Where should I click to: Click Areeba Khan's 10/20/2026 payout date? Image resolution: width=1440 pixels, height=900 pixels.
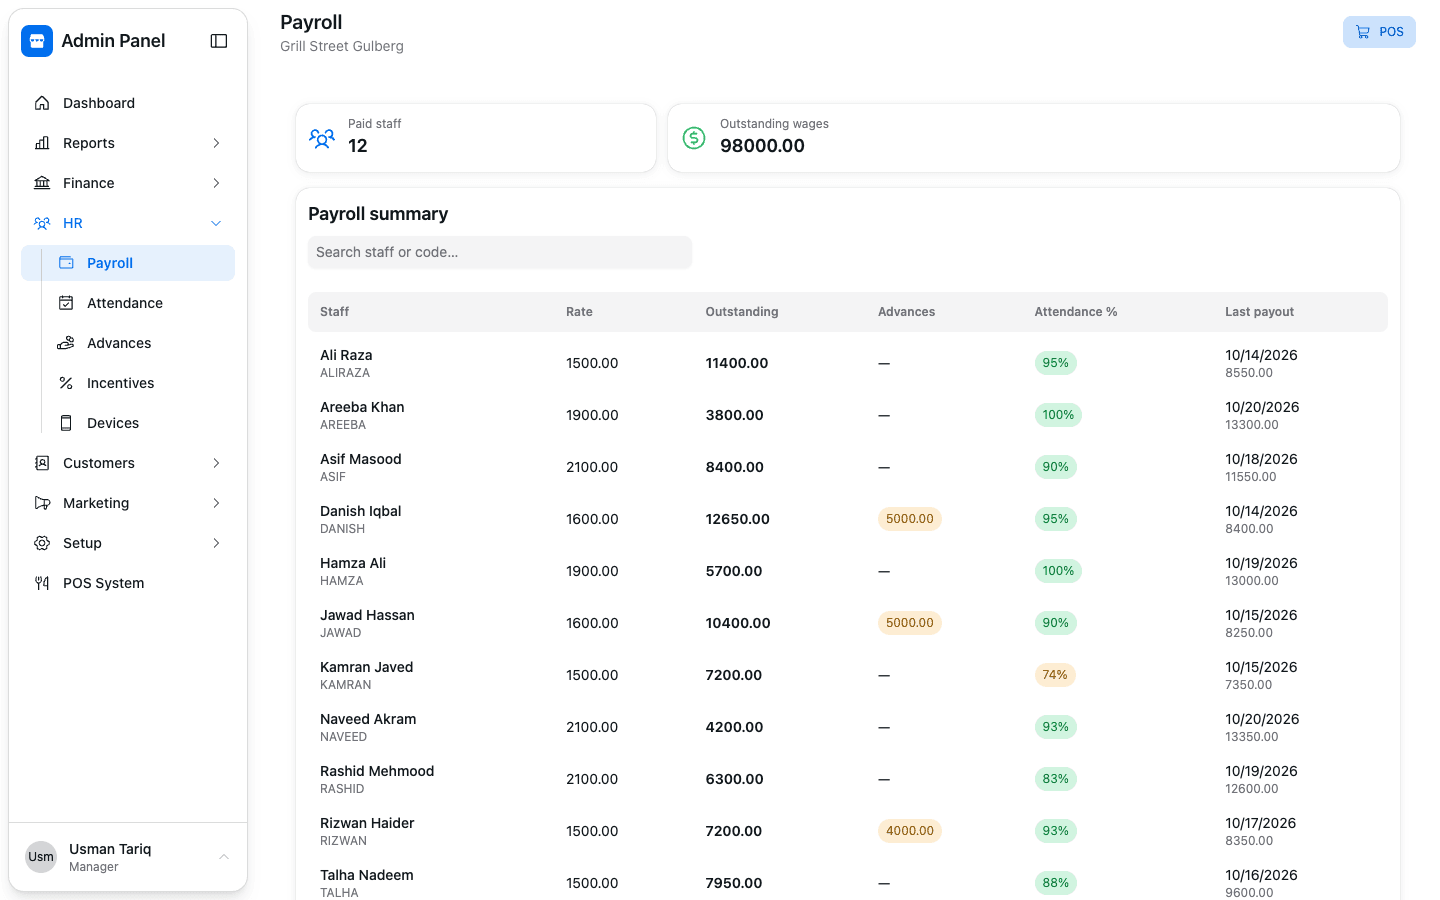(x=1262, y=407)
